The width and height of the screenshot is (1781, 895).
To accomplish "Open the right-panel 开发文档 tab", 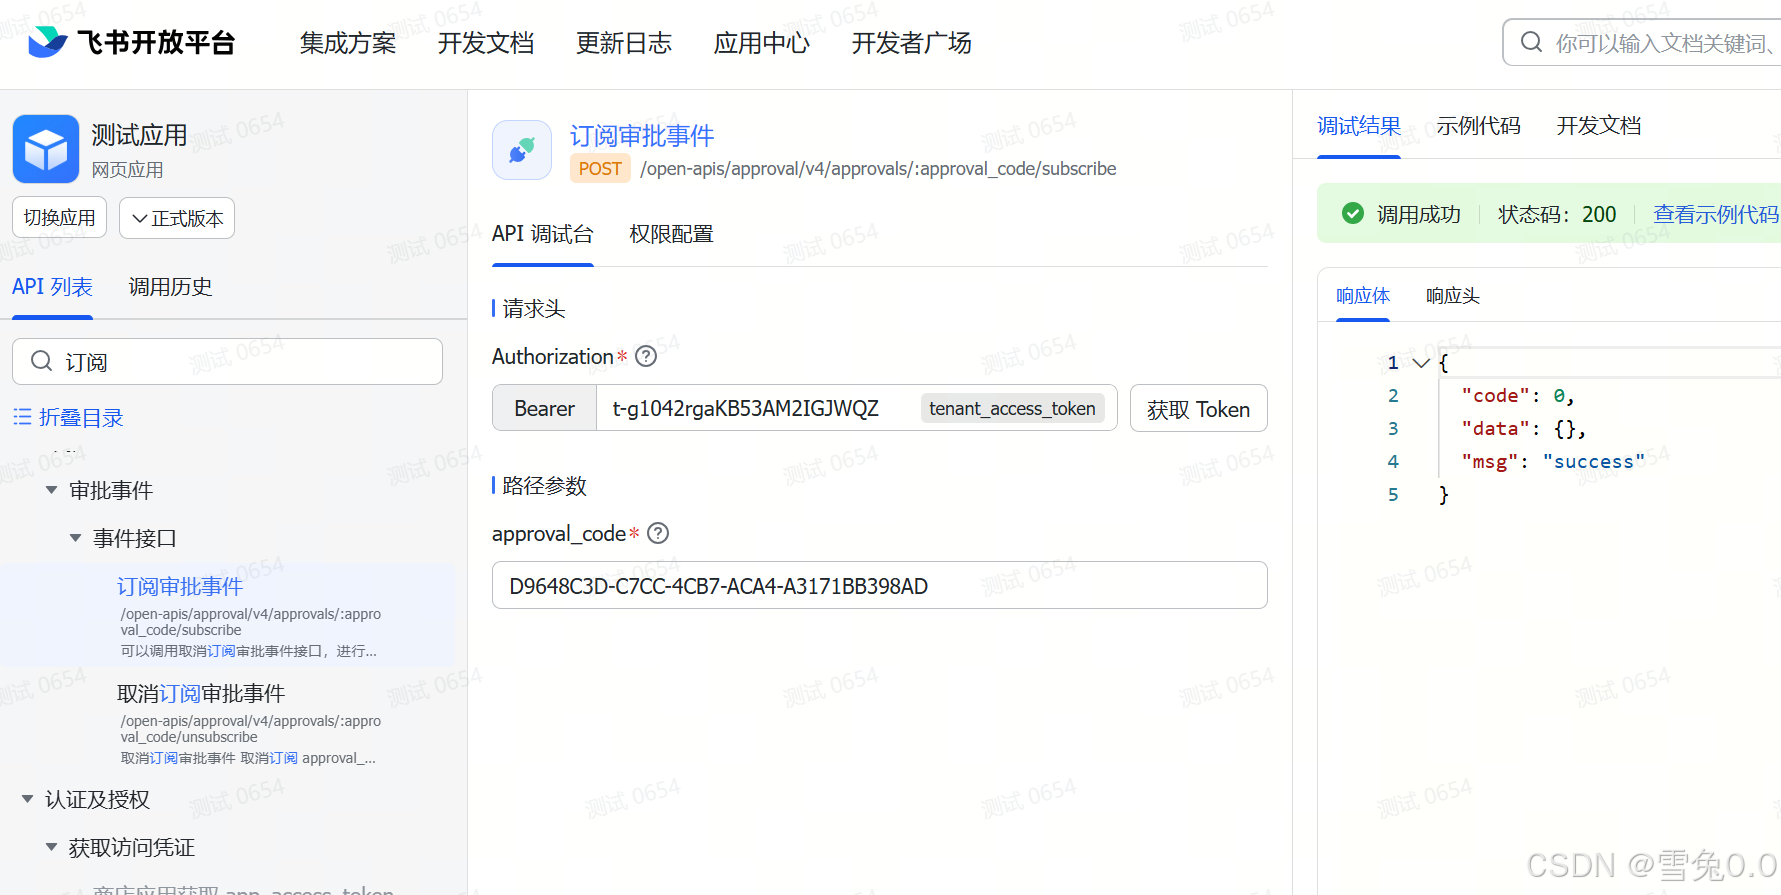I will pos(1599,126).
